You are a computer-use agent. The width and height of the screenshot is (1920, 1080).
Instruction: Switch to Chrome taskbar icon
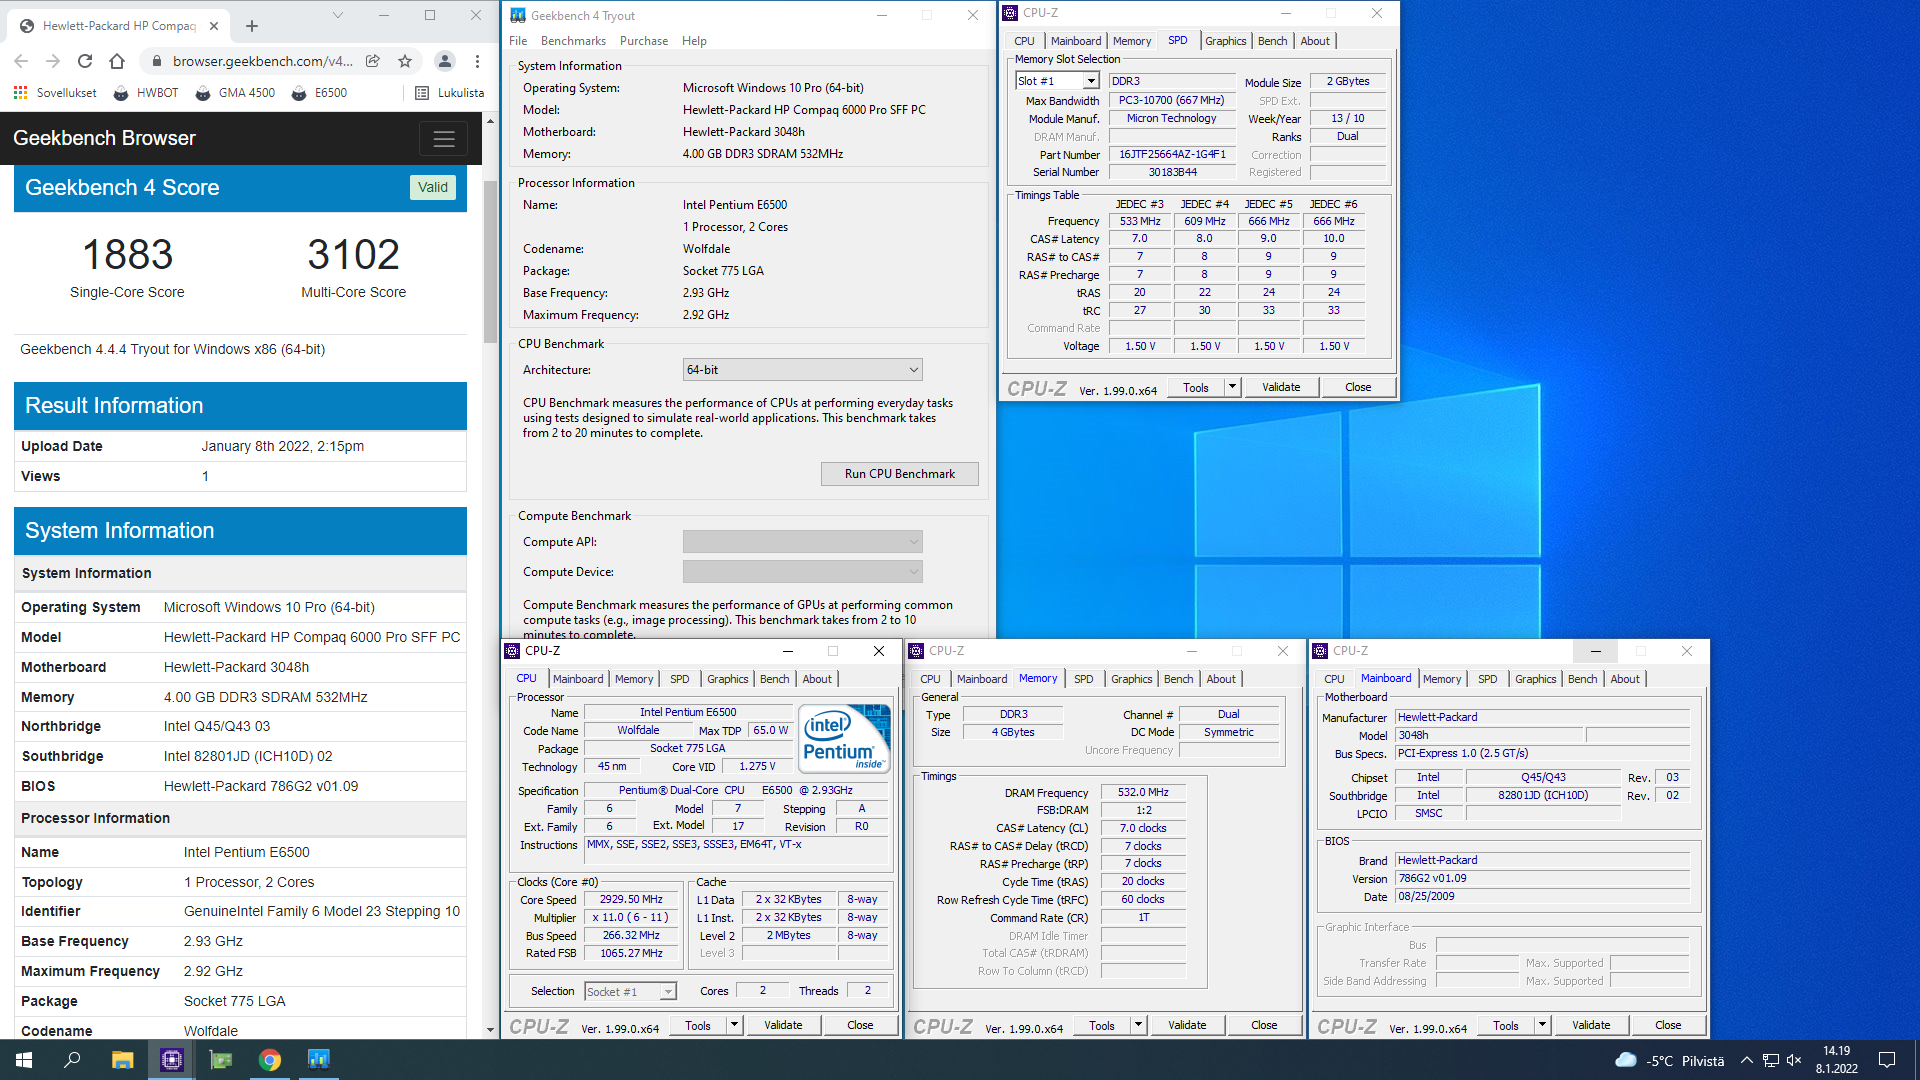[270, 1060]
